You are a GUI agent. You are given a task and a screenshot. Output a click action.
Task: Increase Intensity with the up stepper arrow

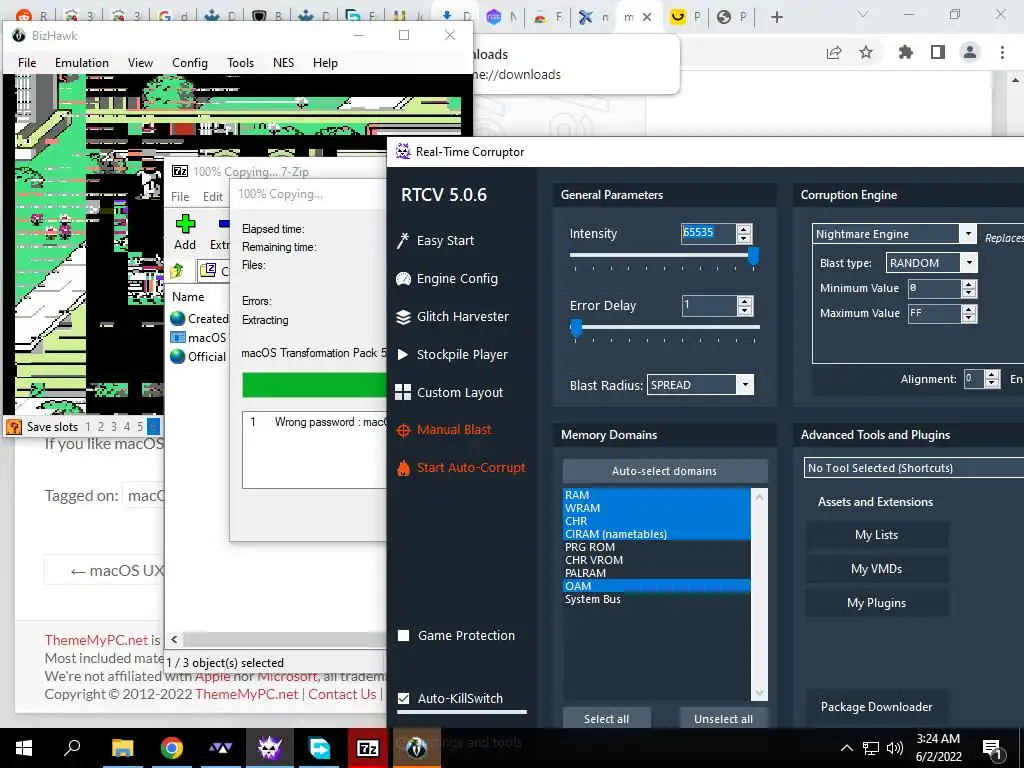(744, 229)
